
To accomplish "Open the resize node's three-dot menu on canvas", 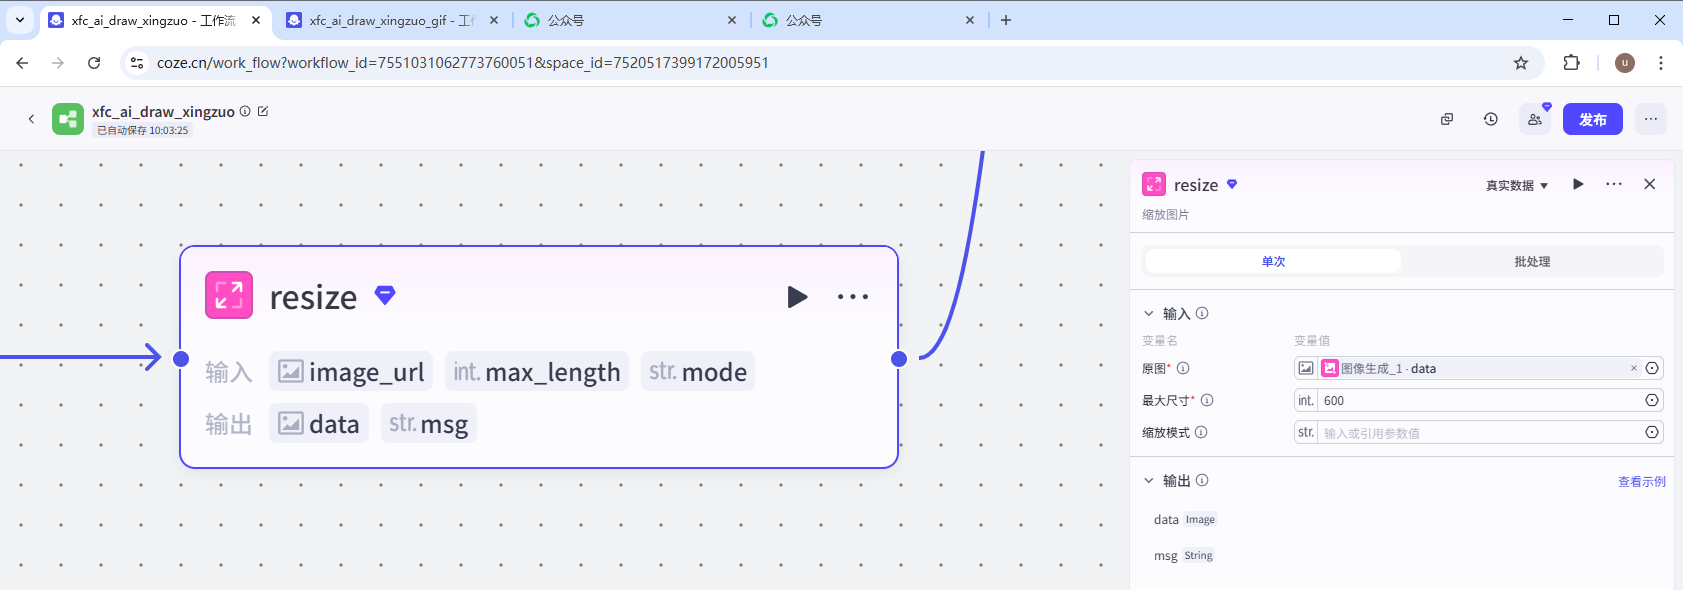I will click(x=853, y=297).
